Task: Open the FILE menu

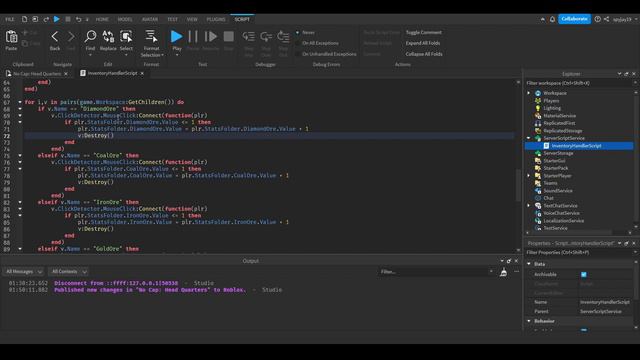Action: click(x=10, y=19)
